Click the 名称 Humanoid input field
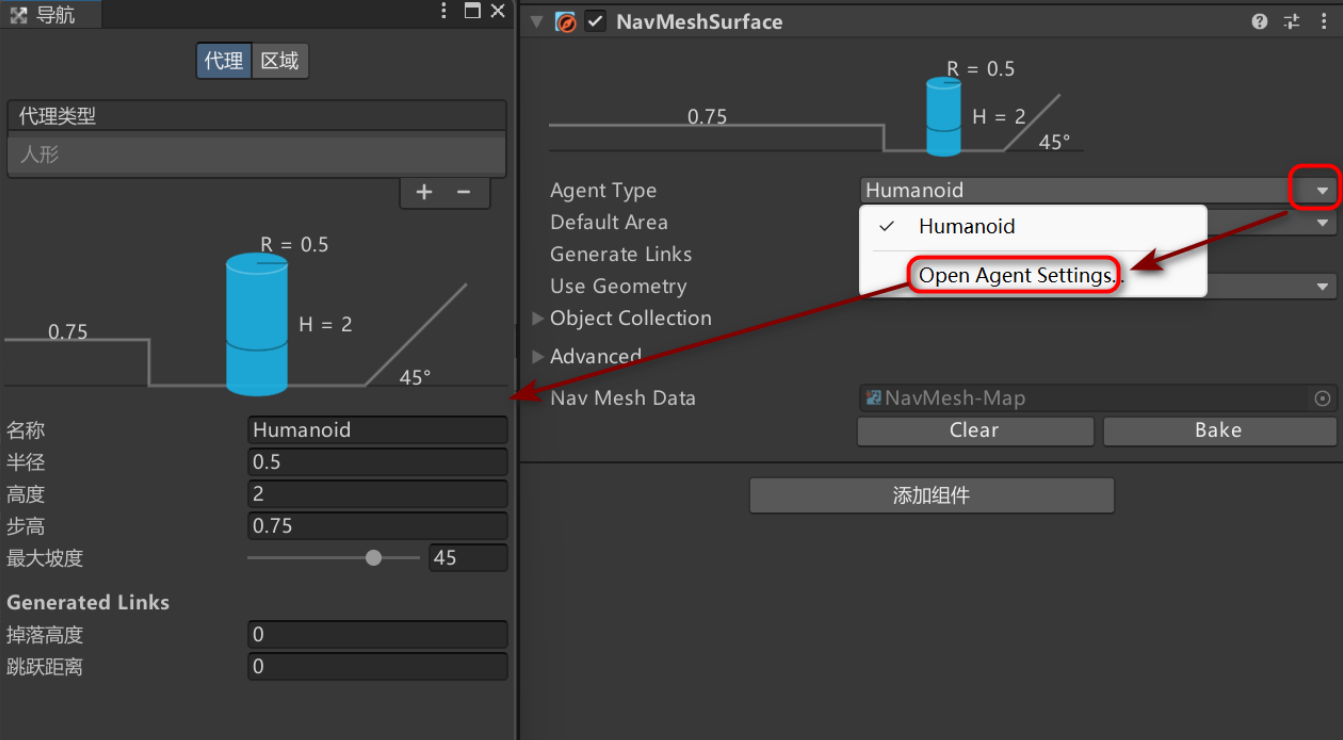Viewport: 1343px width, 740px height. click(x=378, y=430)
